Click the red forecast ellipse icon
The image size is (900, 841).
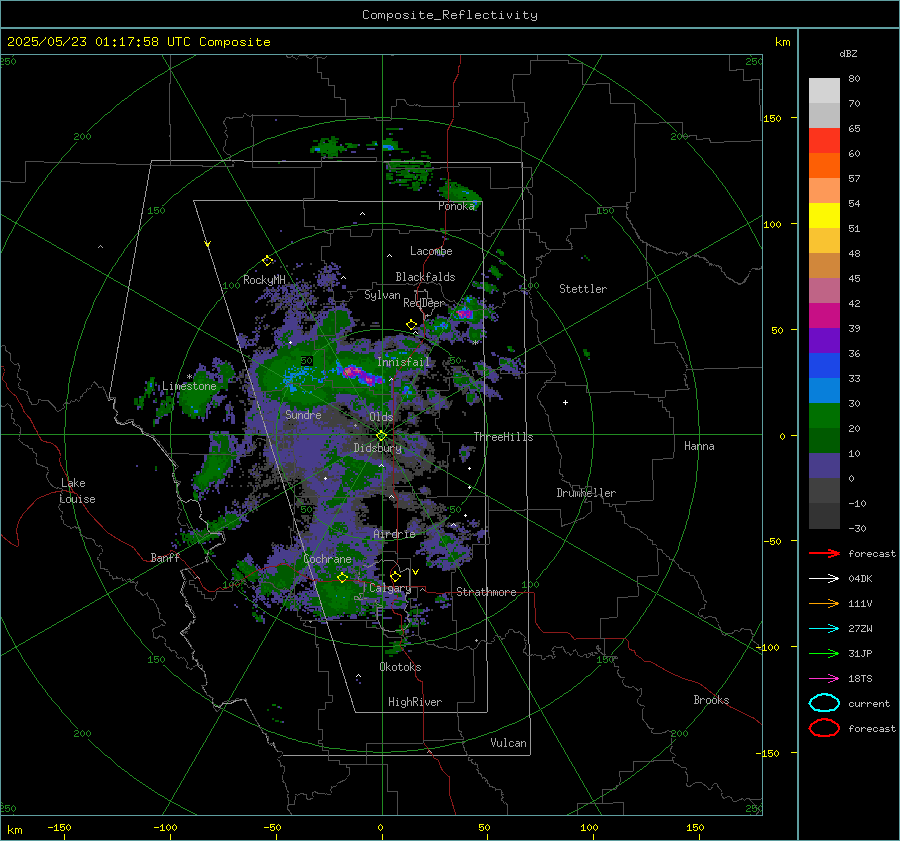pos(824,728)
